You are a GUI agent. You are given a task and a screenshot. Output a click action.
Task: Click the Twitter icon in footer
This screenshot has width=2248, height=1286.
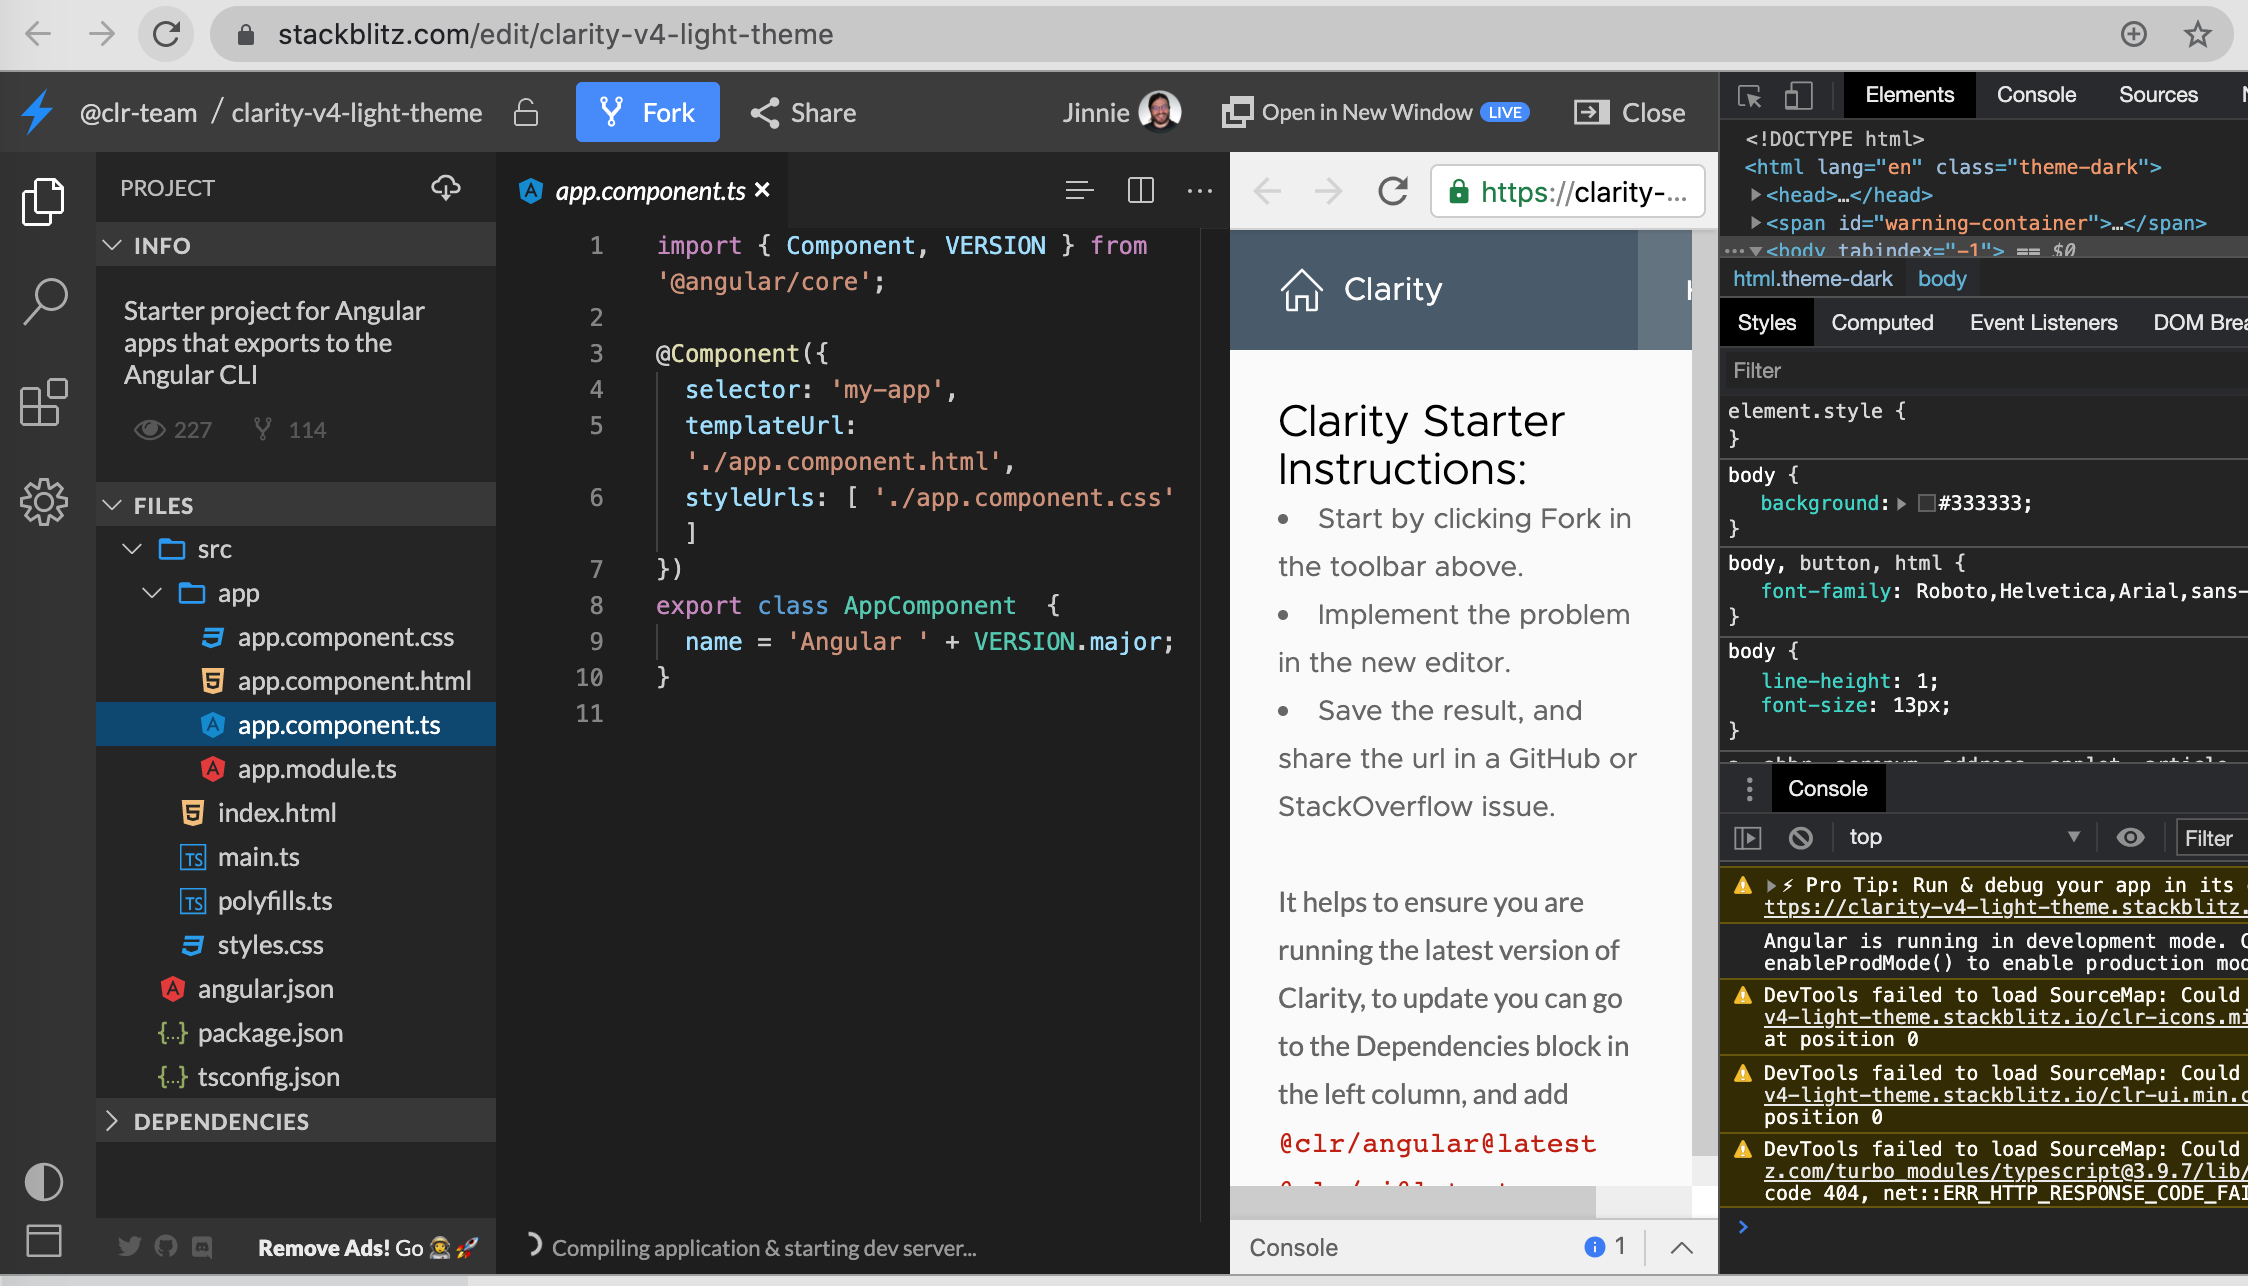[129, 1246]
